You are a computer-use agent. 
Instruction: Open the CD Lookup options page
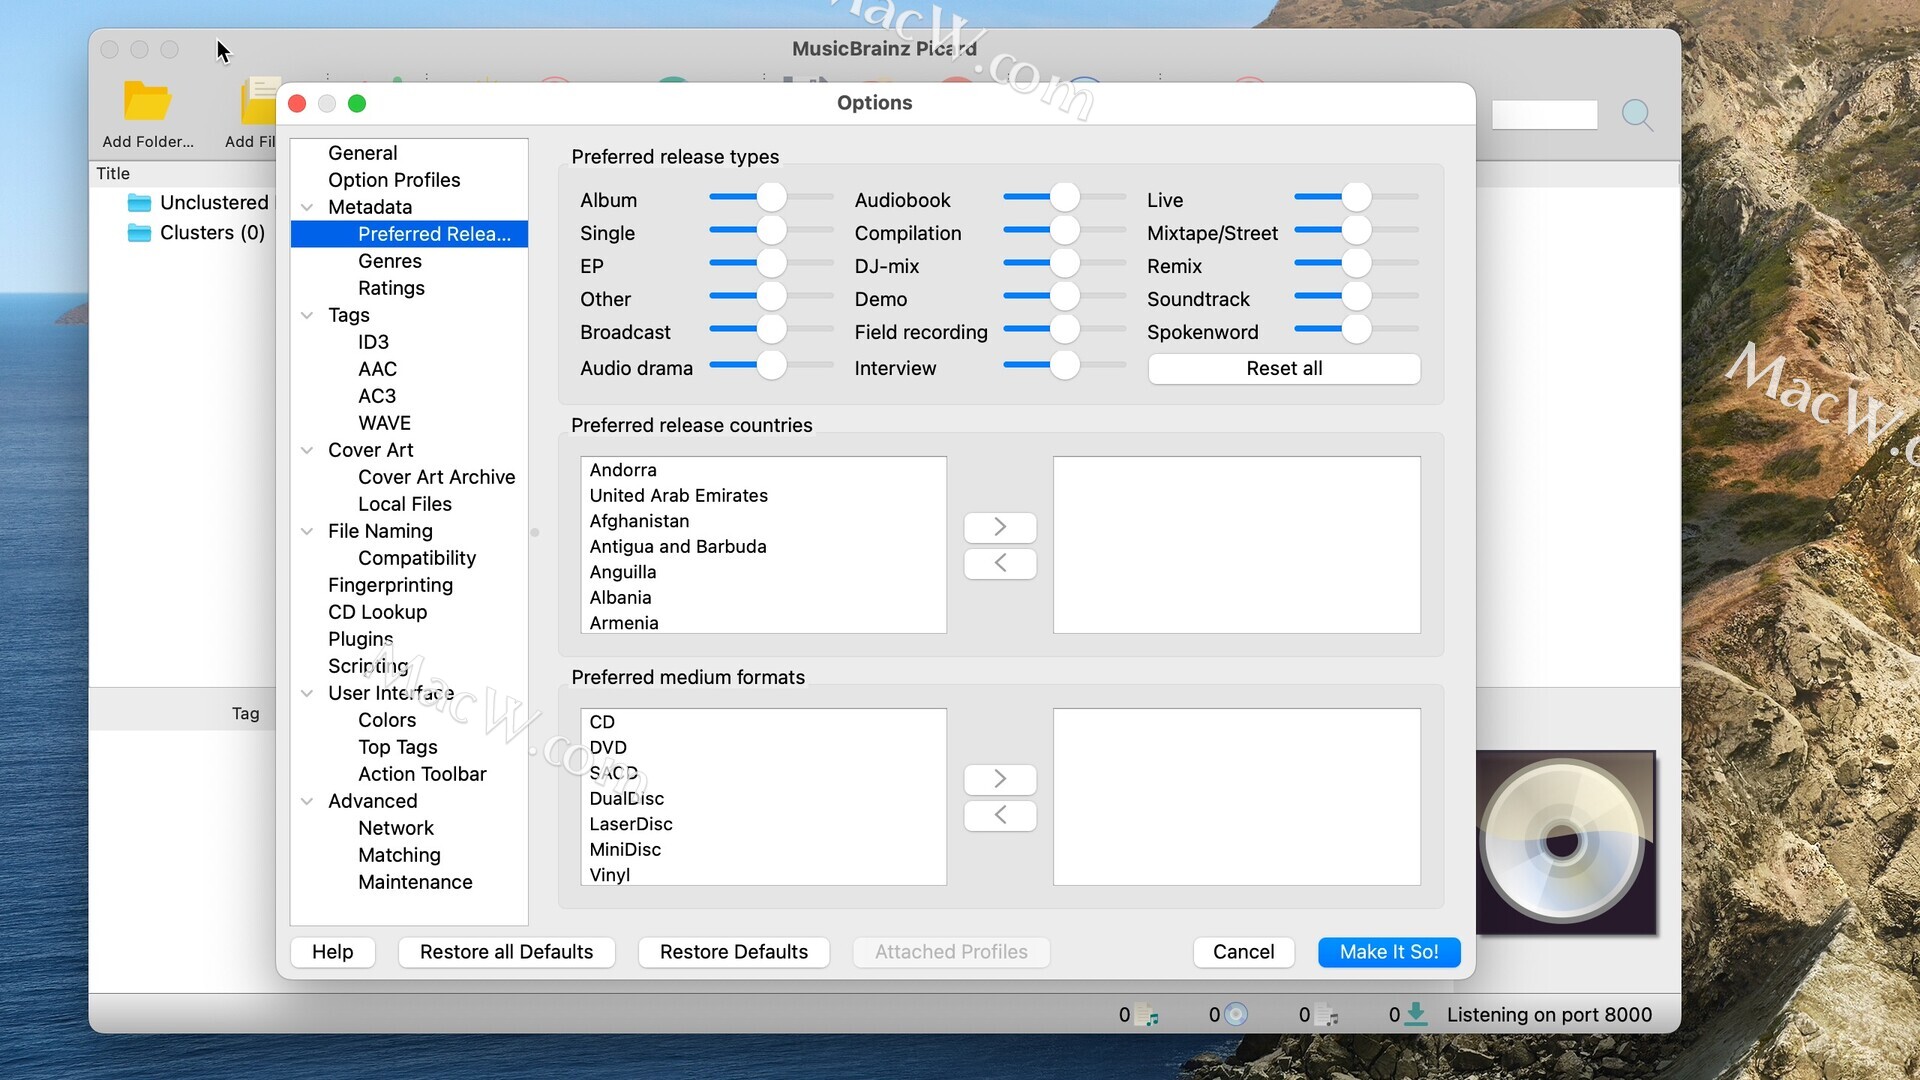[377, 612]
